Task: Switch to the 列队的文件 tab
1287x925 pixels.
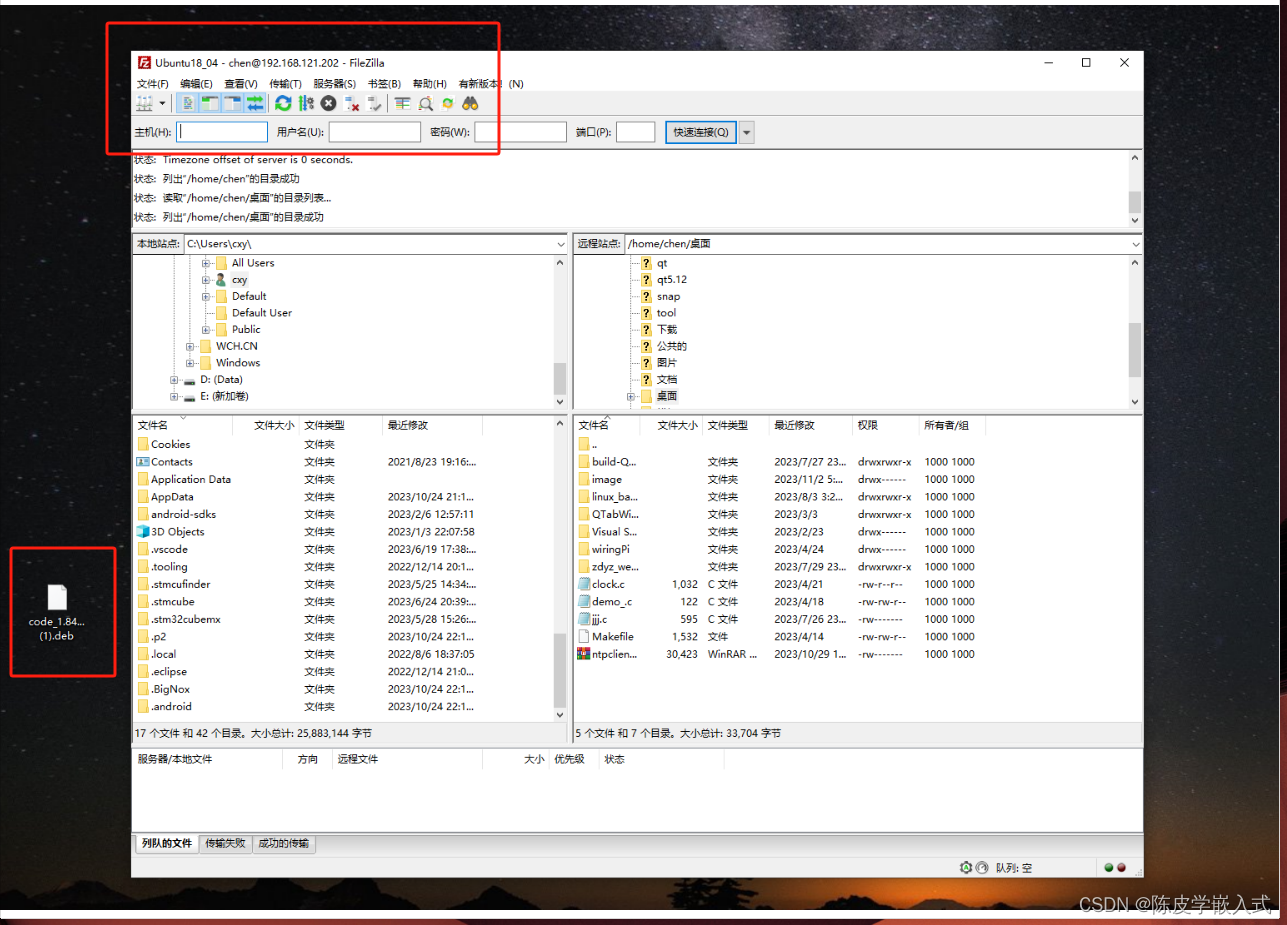Action: (166, 844)
